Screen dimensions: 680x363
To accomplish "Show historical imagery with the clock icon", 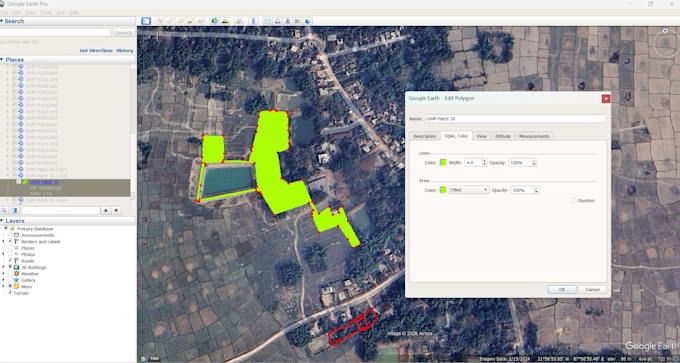I will tap(215, 21).
